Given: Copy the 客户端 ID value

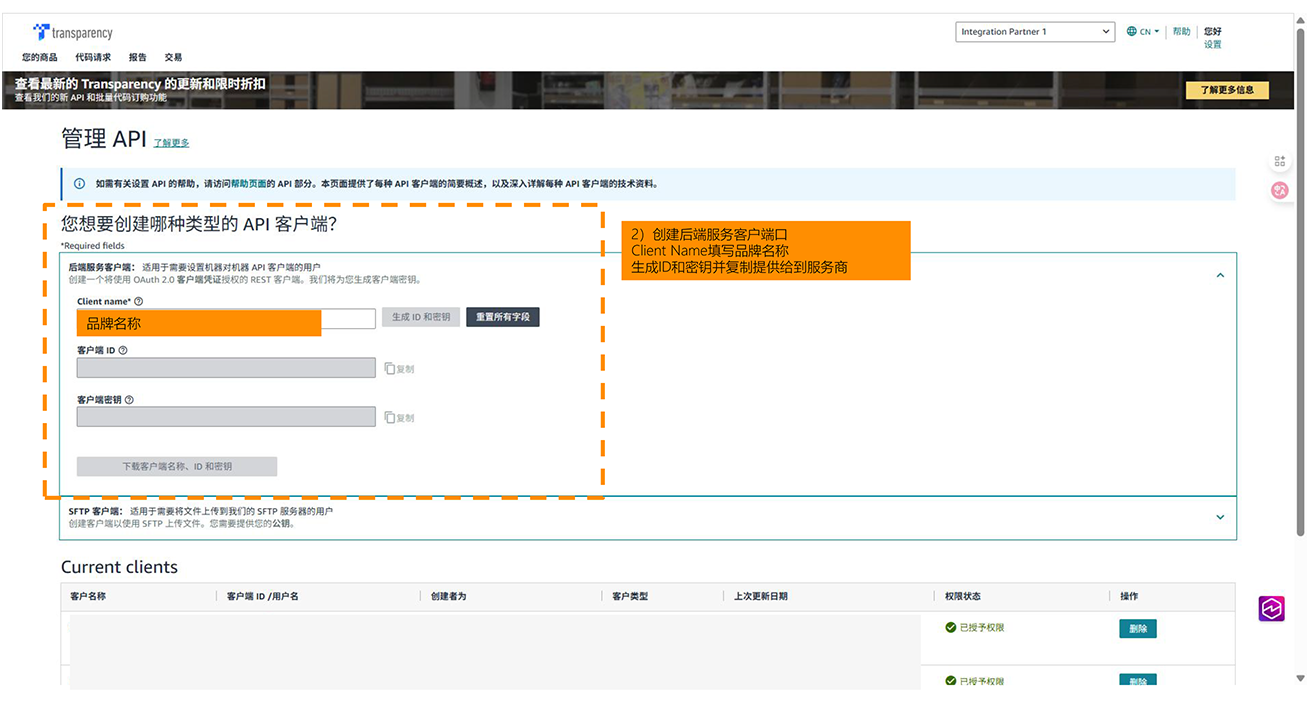Looking at the screenshot, I should [399, 369].
